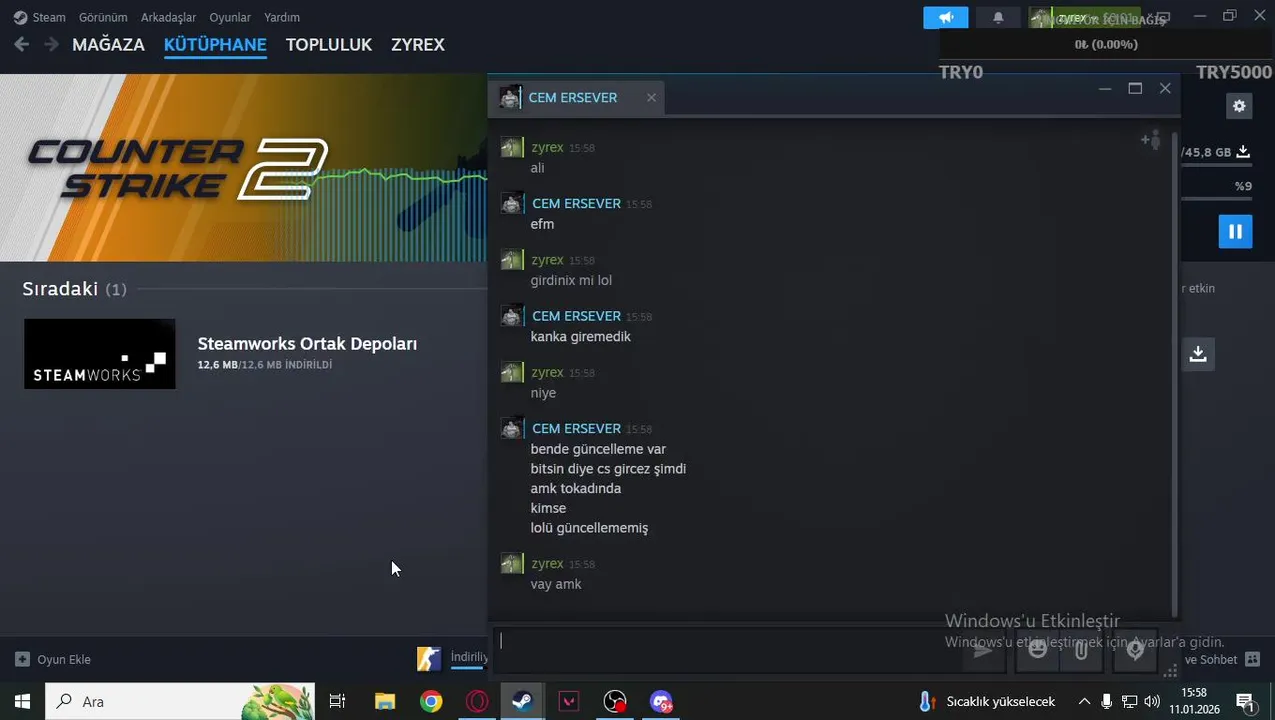Invite a friend with the add-person chat icon

coord(1151,140)
